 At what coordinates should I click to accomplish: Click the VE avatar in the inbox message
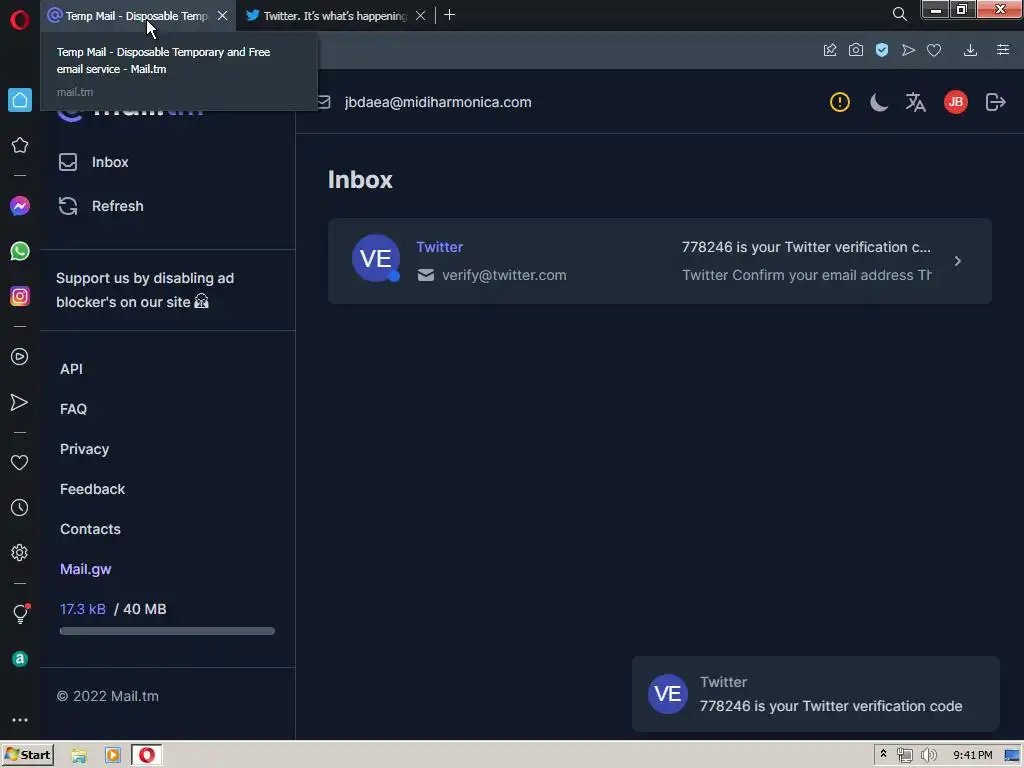tap(376, 259)
